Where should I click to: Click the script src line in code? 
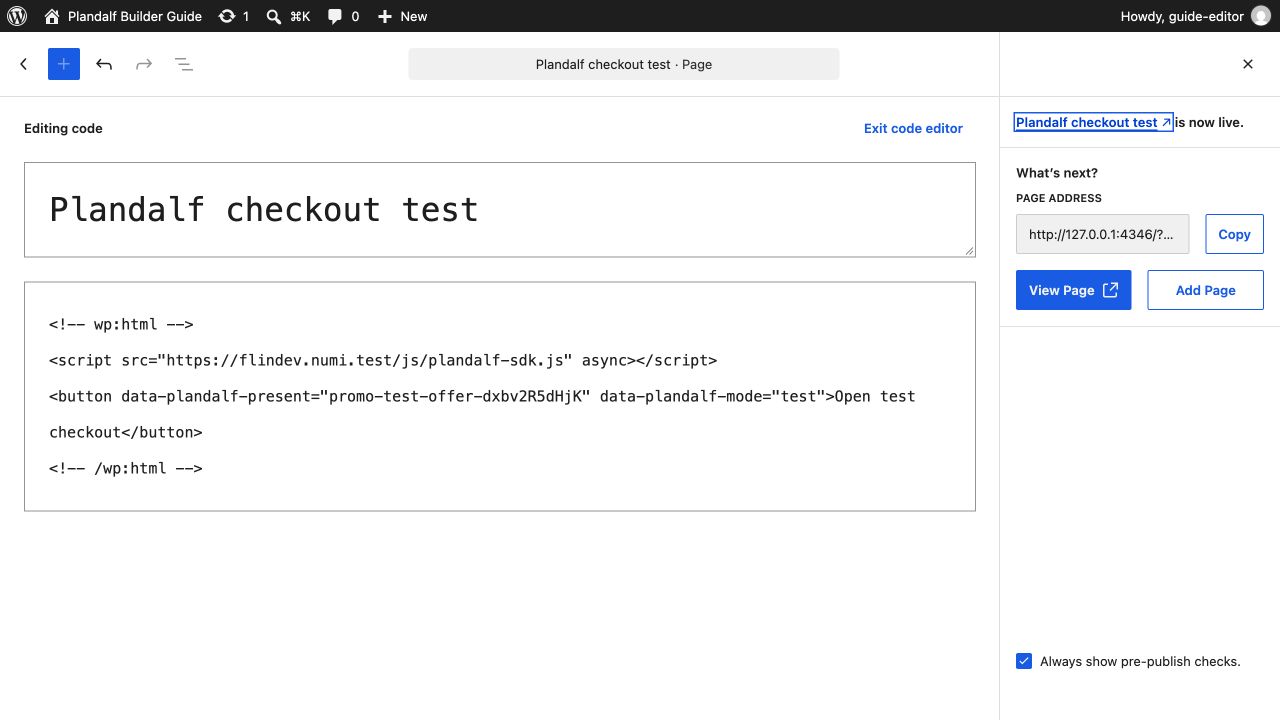click(x=383, y=360)
